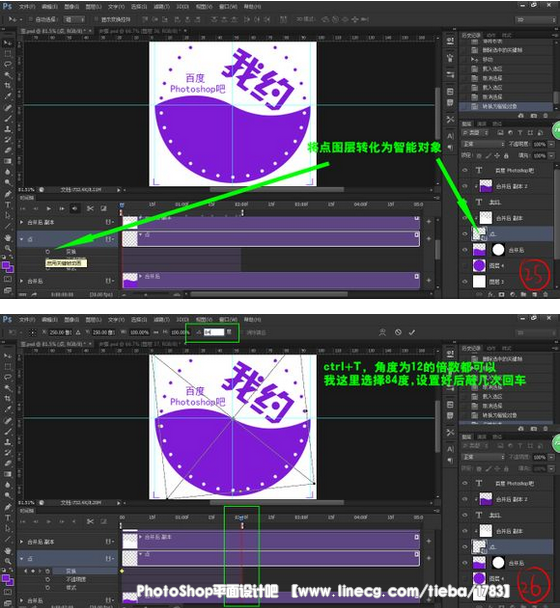Select Zoom tool in upper window
The image size is (560, 608).
pos(7,247)
